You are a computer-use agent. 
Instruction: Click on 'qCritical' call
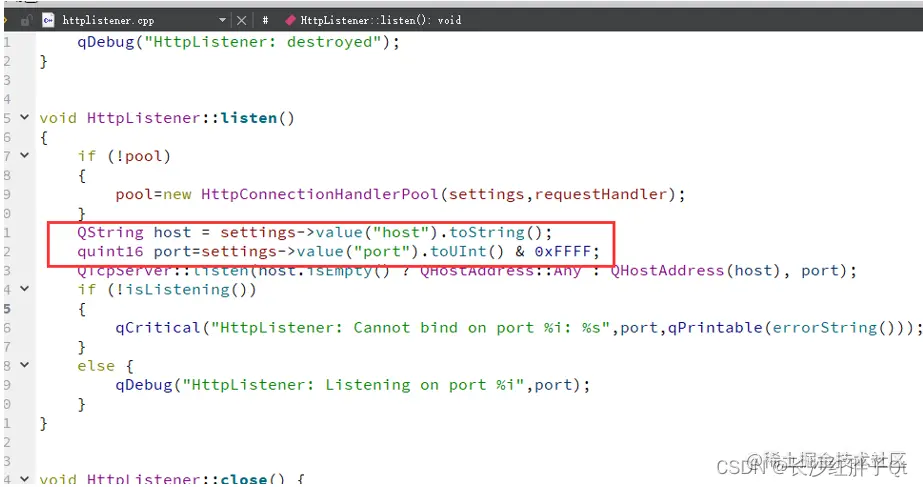pyautogui.click(x=158, y=328)
